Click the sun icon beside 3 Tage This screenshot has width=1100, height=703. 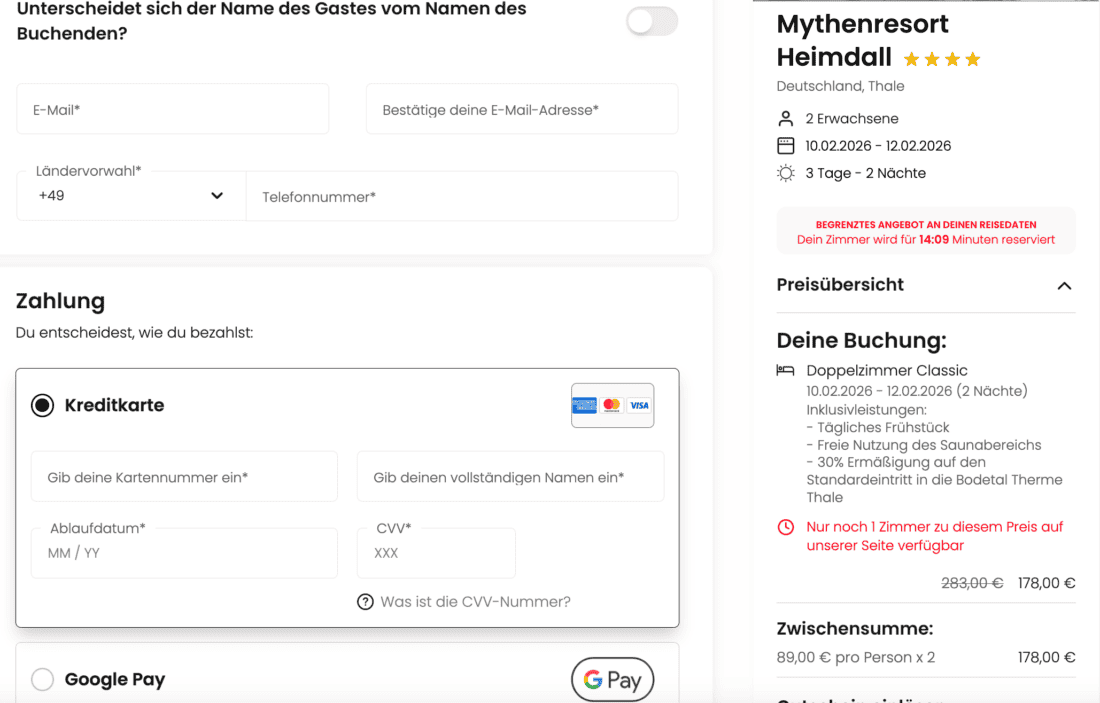tap(786, 172)
